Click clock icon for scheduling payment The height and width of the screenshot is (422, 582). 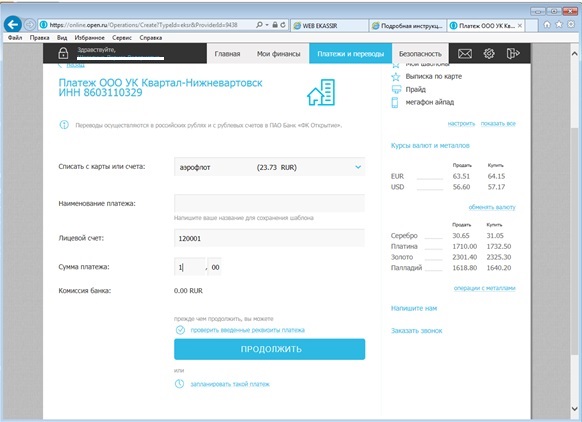(179, 384)
